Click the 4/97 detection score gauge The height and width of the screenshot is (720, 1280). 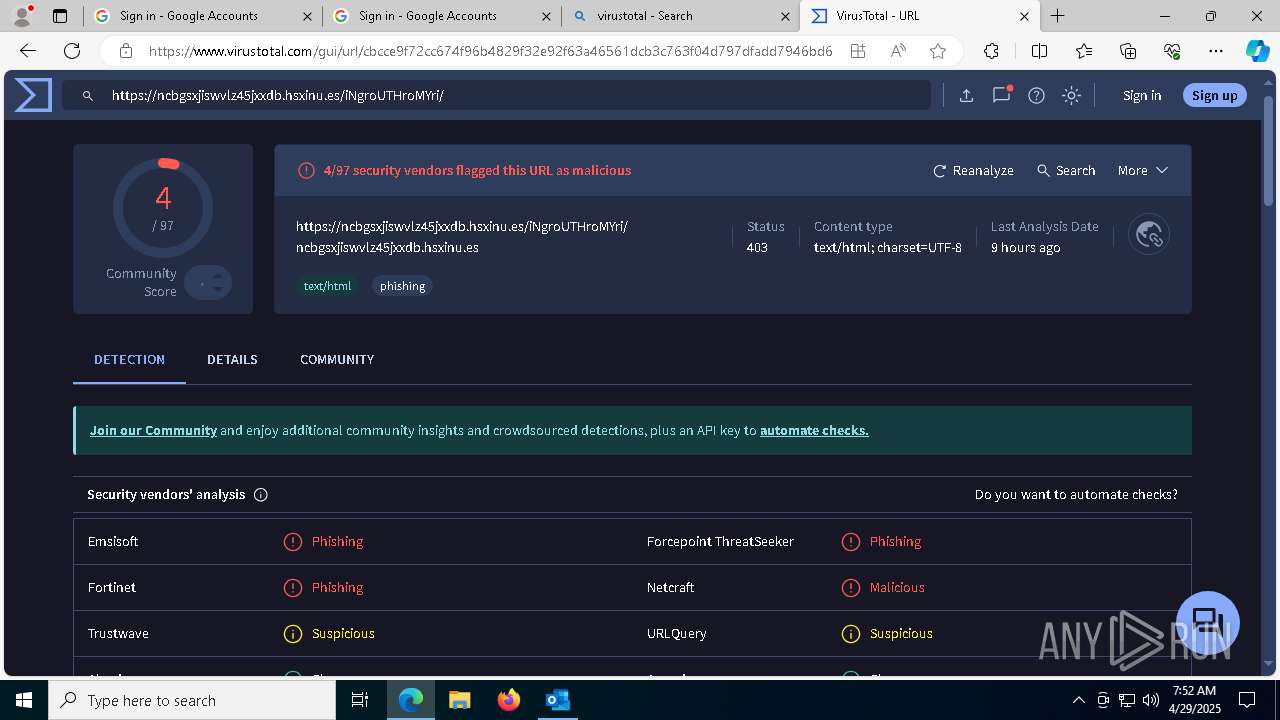pyautogui.click(x=163, y=209)
